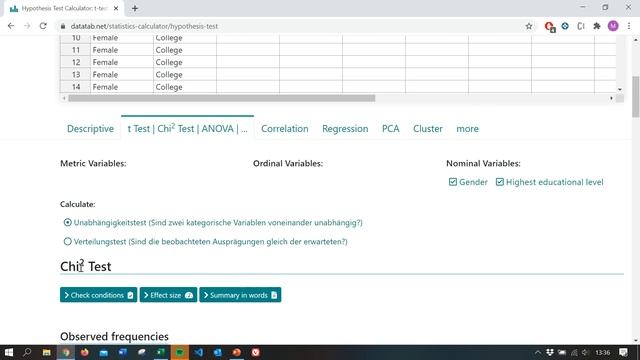Uncheck the Gender nominal variable
This screenshot has height=360, width=640.
[x=453, y=182]
